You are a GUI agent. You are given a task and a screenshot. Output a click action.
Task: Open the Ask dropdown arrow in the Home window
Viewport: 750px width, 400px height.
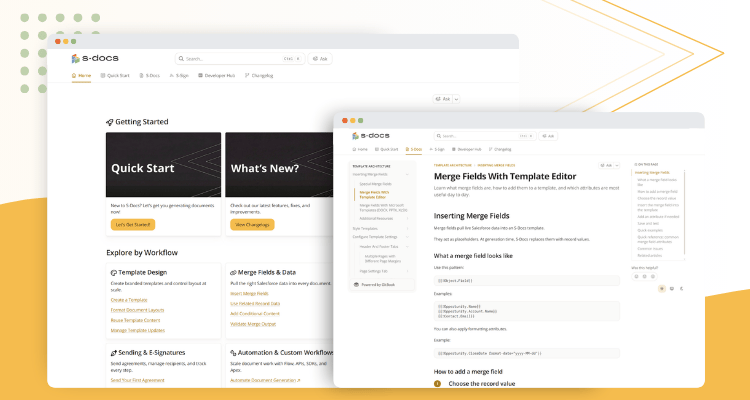pyautogui.click(x=456, y=99)
